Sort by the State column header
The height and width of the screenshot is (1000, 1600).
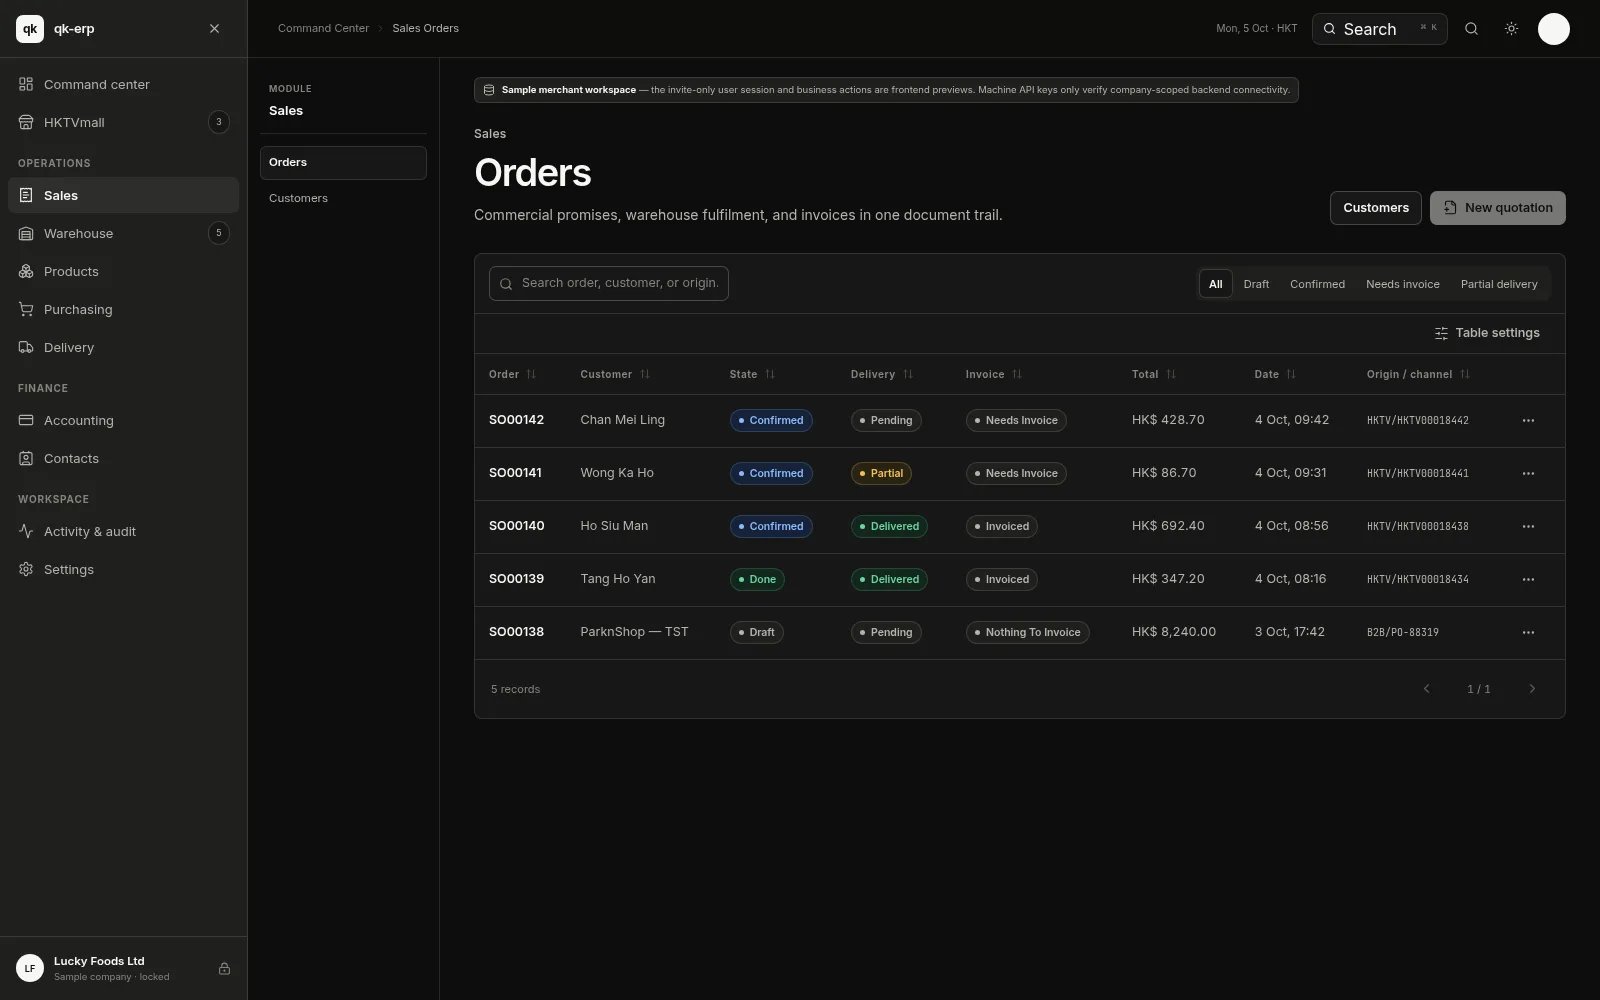point(752,374)
